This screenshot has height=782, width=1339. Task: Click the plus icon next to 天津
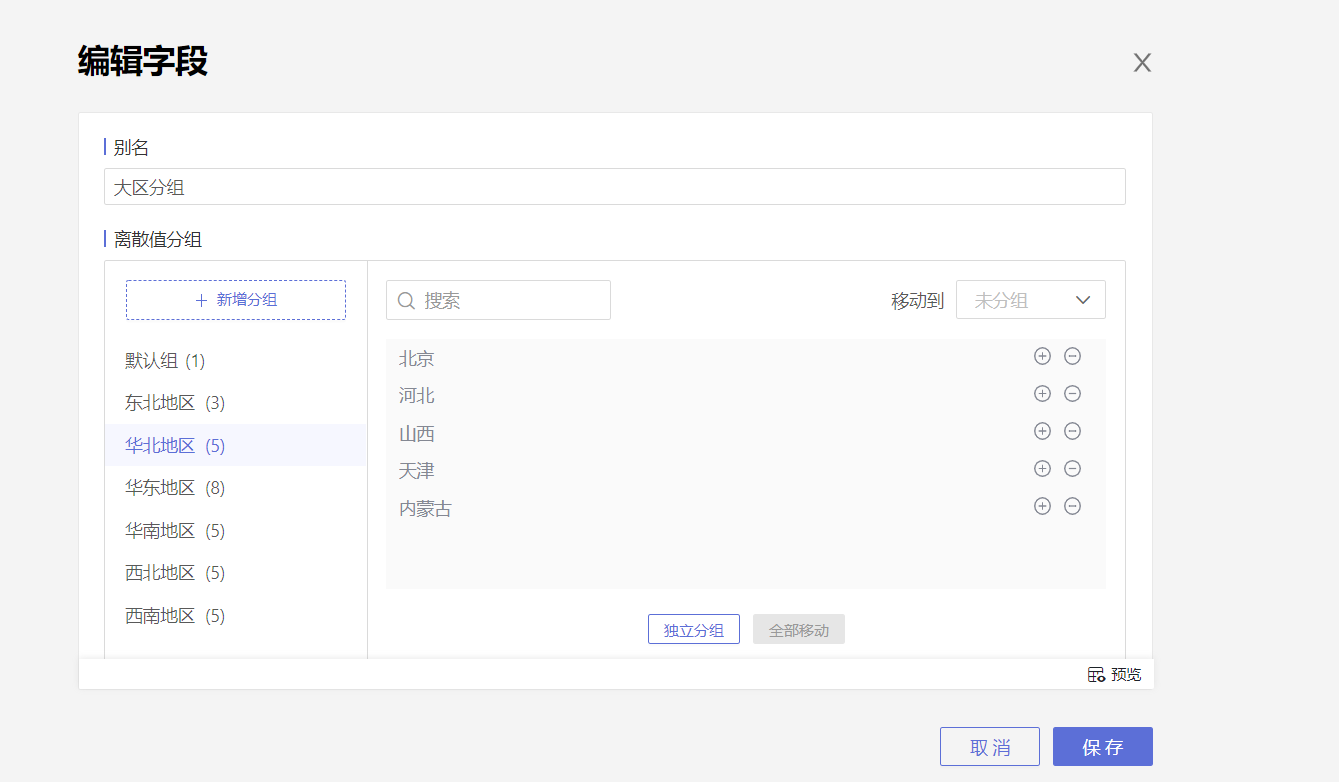tap(1042, 469)
